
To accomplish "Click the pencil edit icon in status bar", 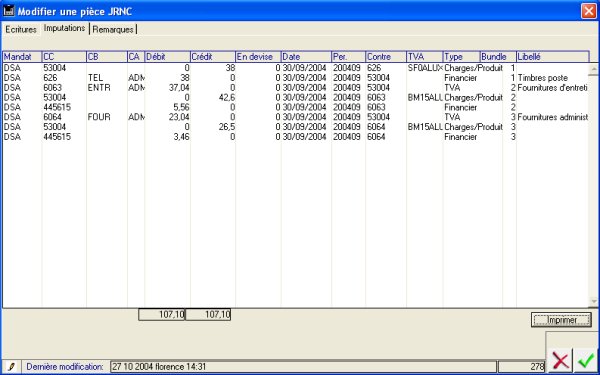I will (x=11, y=366).
